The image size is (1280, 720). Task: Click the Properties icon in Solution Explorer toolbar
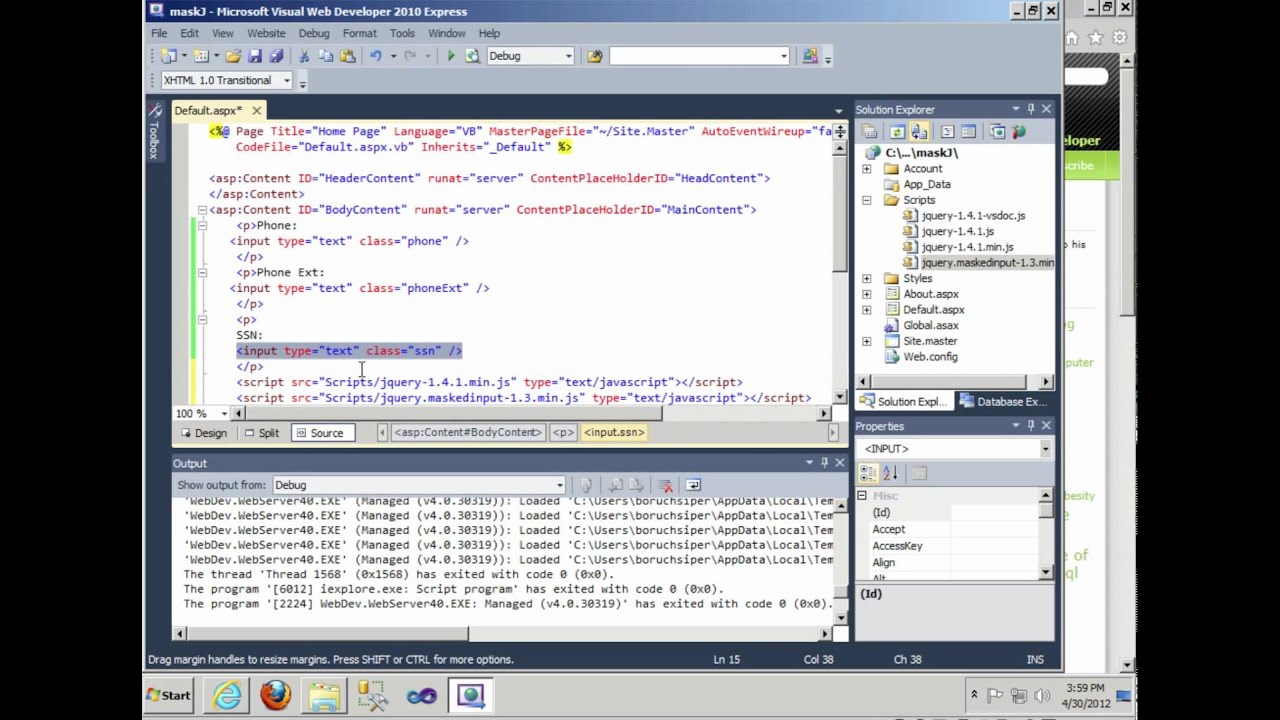pyautogui.click(x=870, y=132)
